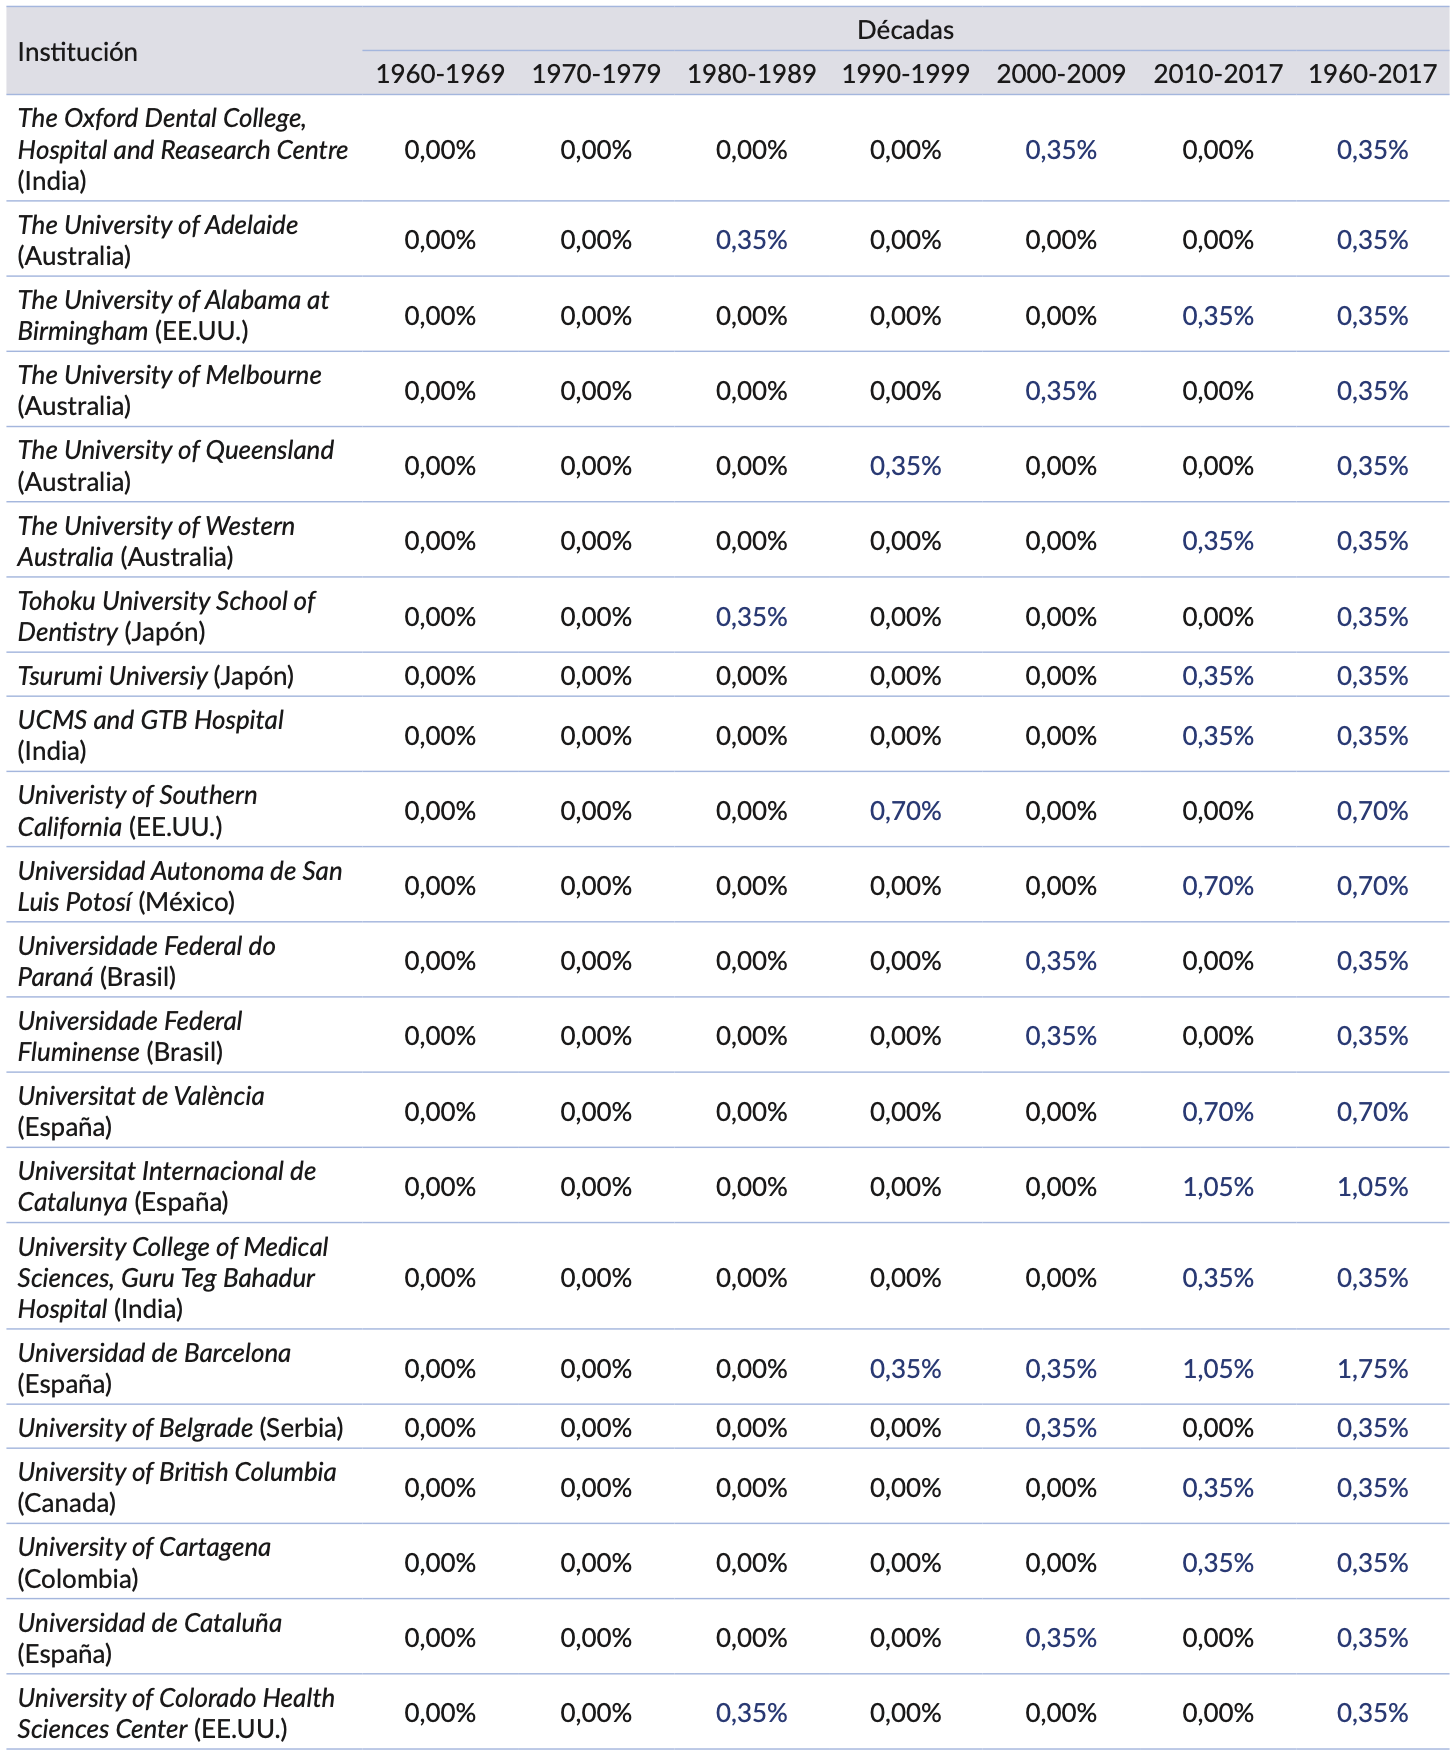Click the 1960-2017 total column header
This screenshot has height=1754, width=1454.
pyautogui.click(x=1372, y=74)
